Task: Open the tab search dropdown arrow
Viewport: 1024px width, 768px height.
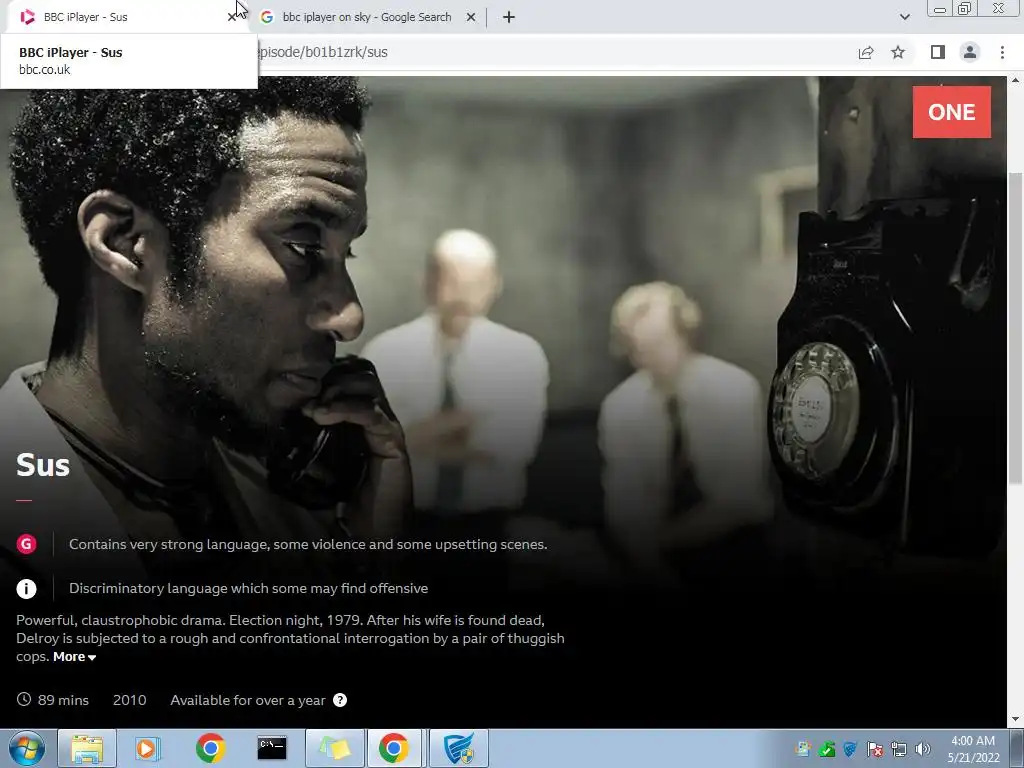Action: (x=904, y=17)
